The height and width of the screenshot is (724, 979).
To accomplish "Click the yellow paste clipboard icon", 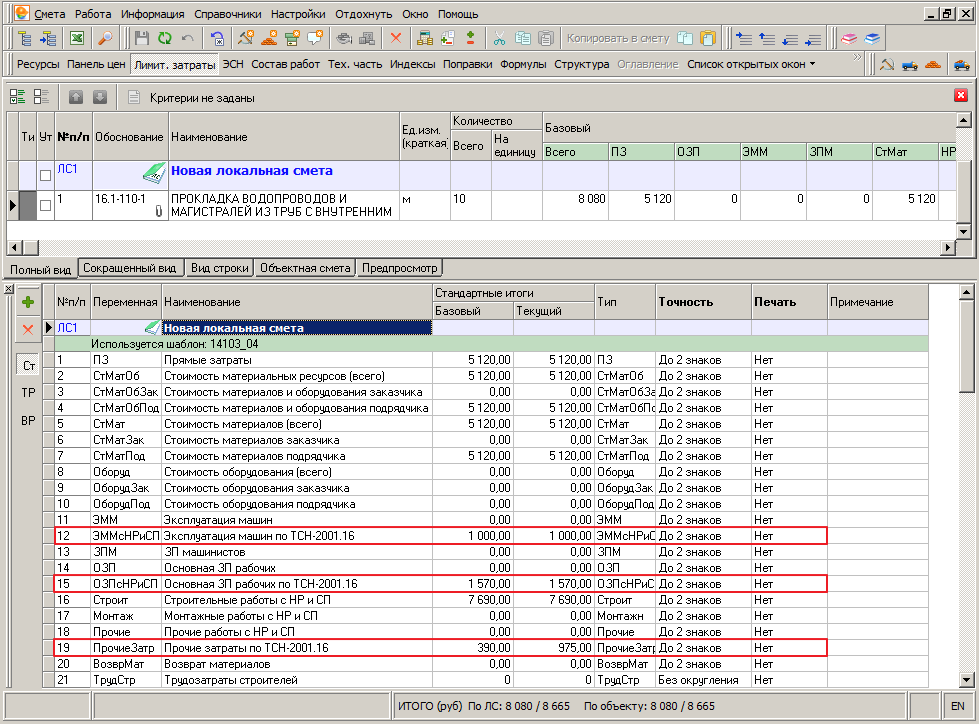I will [708, 39].
